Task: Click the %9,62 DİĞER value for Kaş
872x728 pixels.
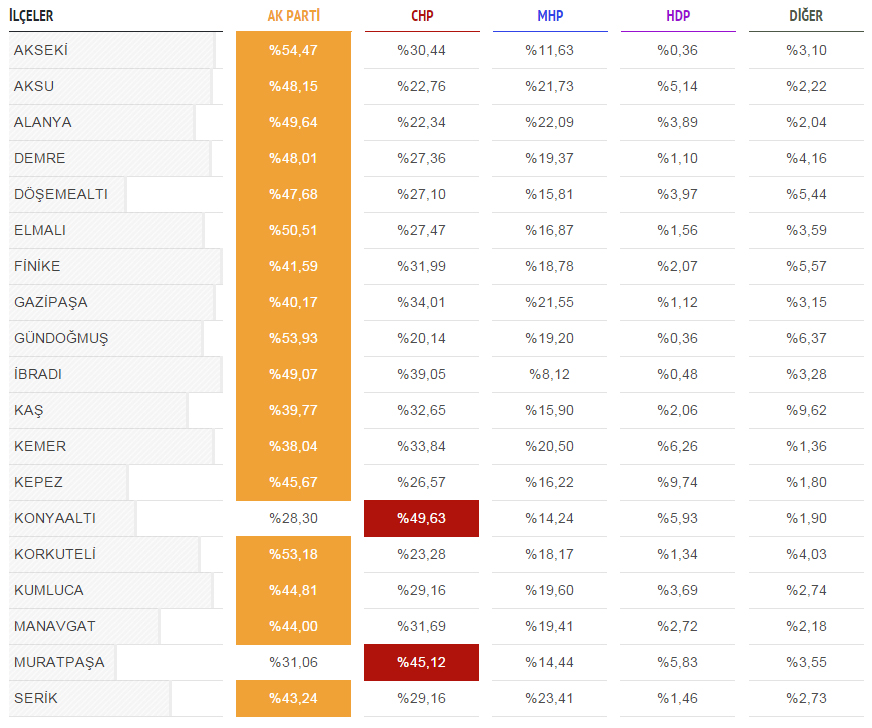Action: pyautogui.click(x=806, y=410)
